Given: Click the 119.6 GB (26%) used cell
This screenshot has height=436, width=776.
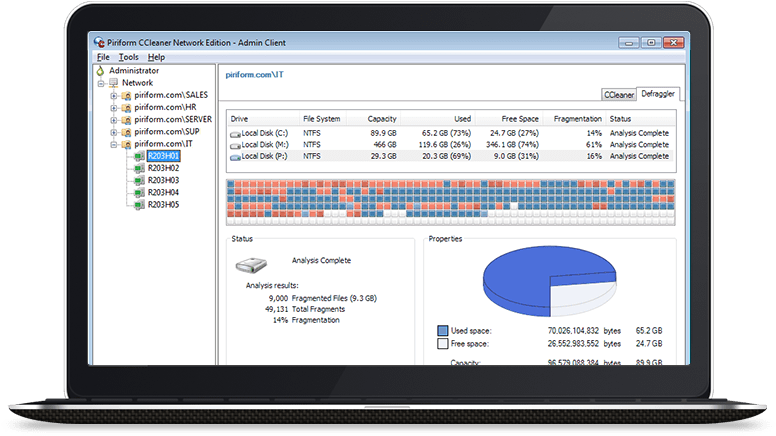Looking at the screenshot, I should coord(444,145).
